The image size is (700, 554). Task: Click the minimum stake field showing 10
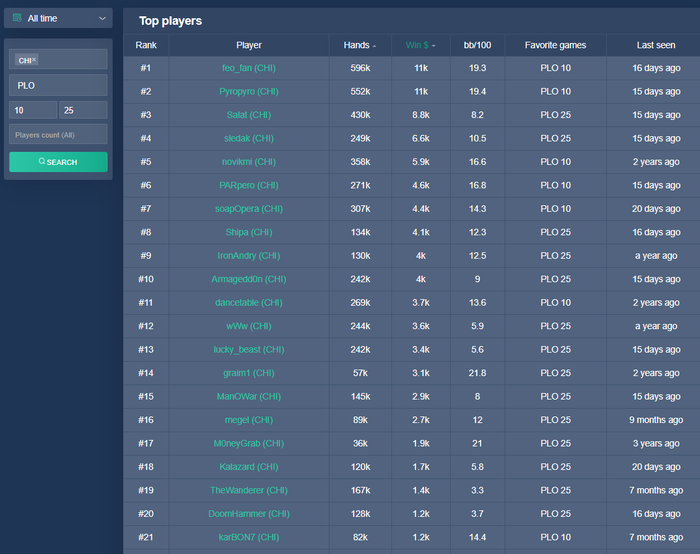(x=33, y=110)
